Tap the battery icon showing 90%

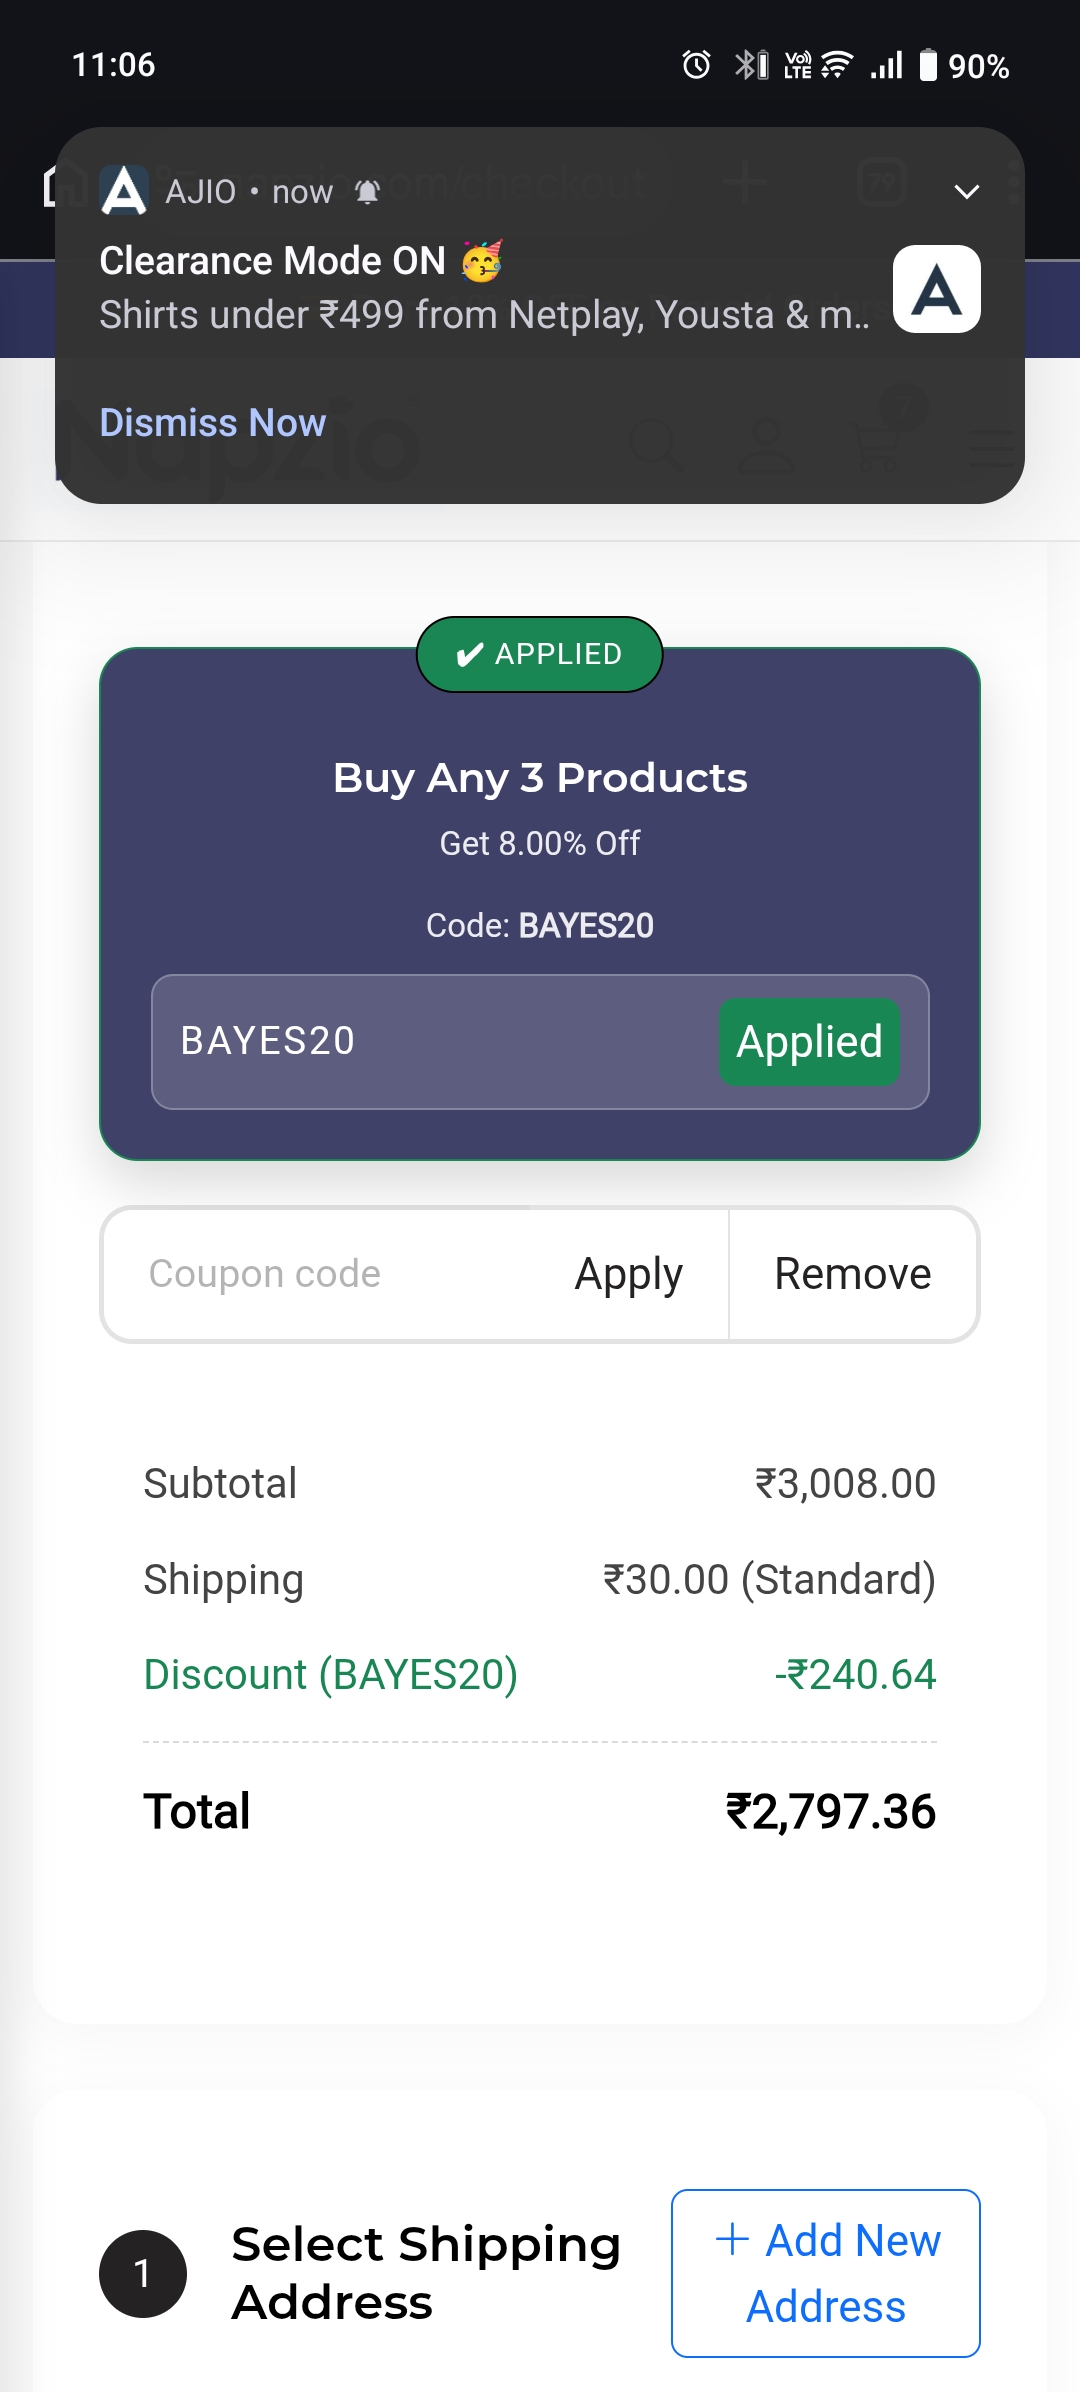(928, 65)
